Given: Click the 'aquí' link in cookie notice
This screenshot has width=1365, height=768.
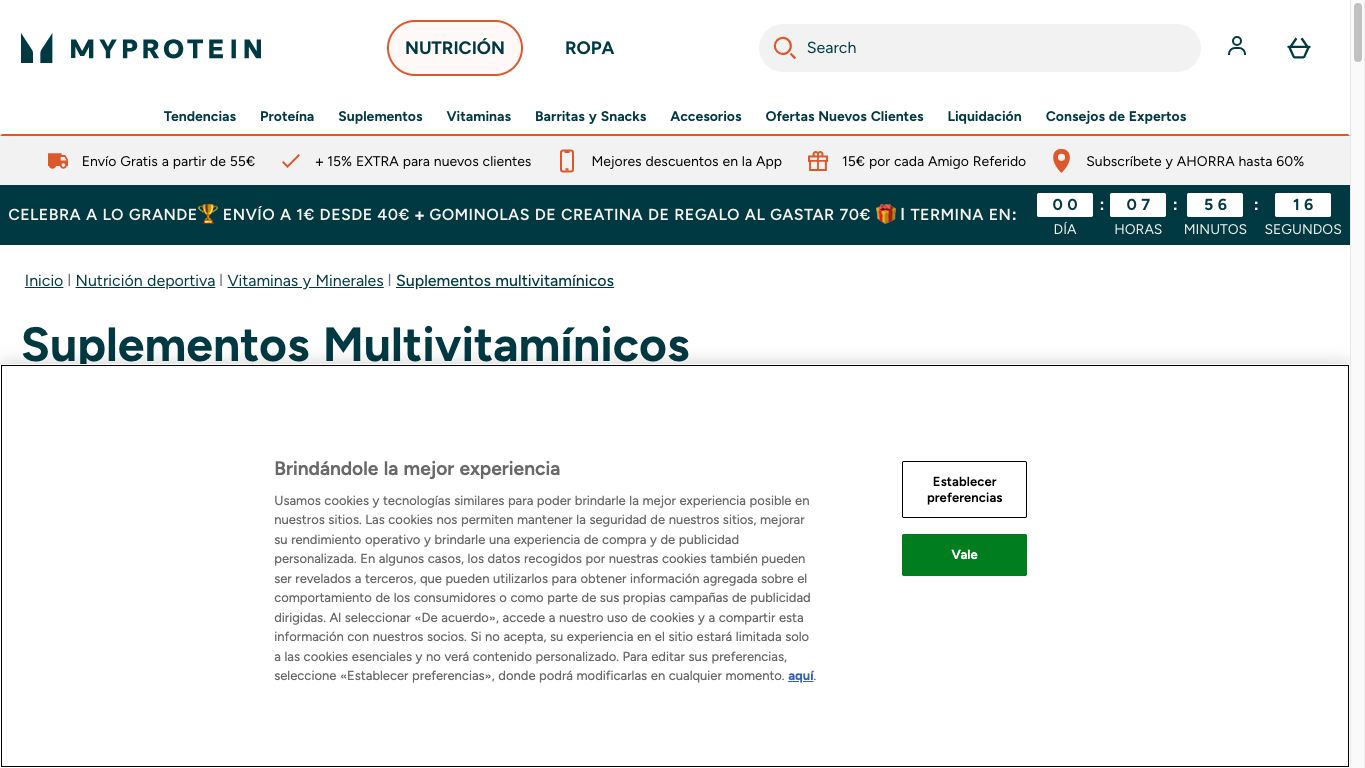Looking at the screenshot, I should [801, 676].
